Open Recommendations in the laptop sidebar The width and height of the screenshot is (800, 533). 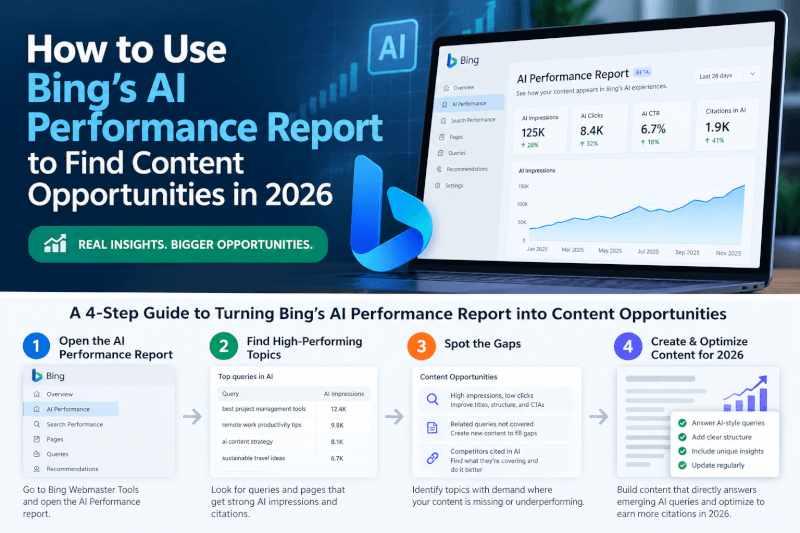[467, 169]
